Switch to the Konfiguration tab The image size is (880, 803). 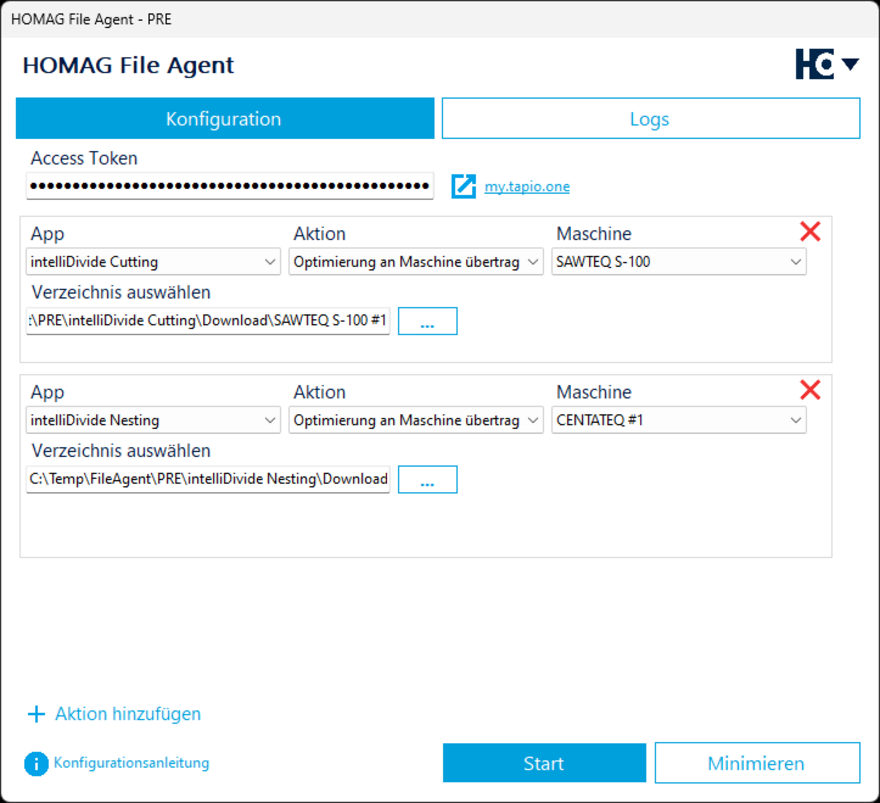pyautogui.click(x=225, y=118)
